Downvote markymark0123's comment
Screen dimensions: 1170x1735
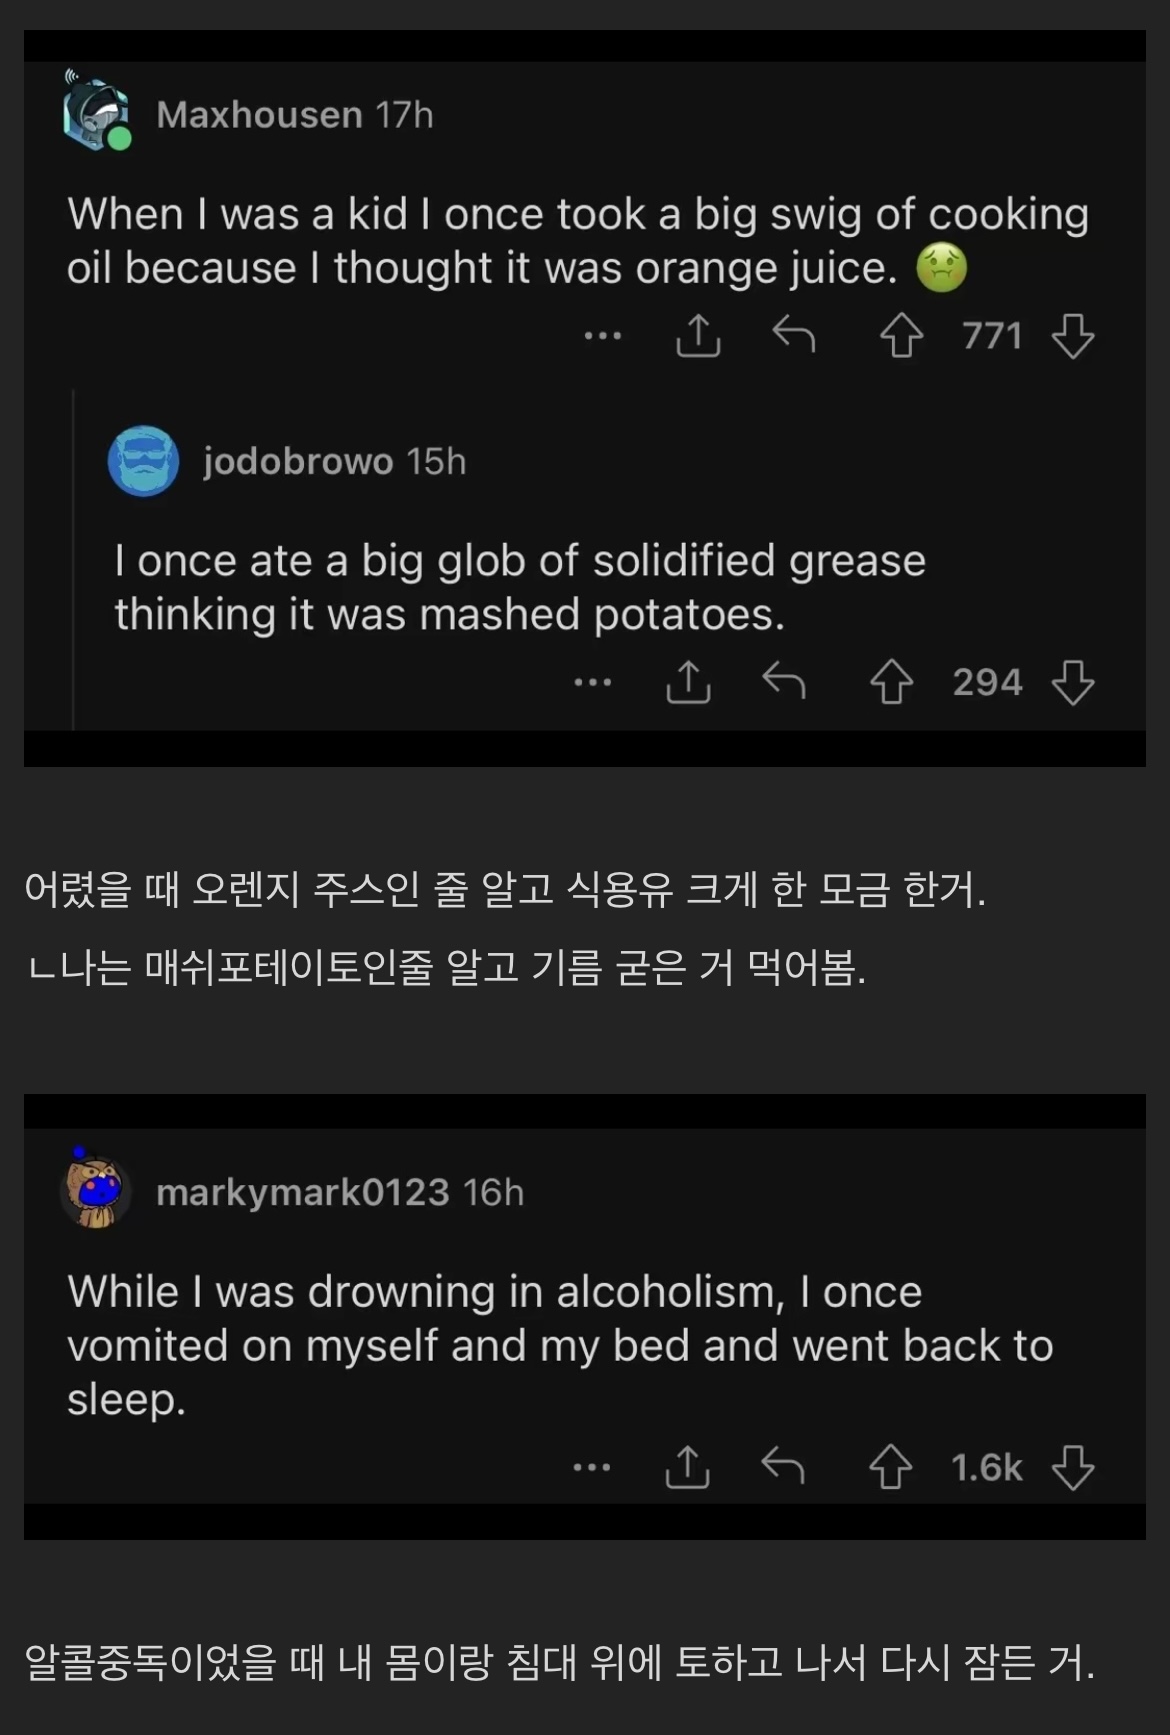(x=1073, y=1468)
